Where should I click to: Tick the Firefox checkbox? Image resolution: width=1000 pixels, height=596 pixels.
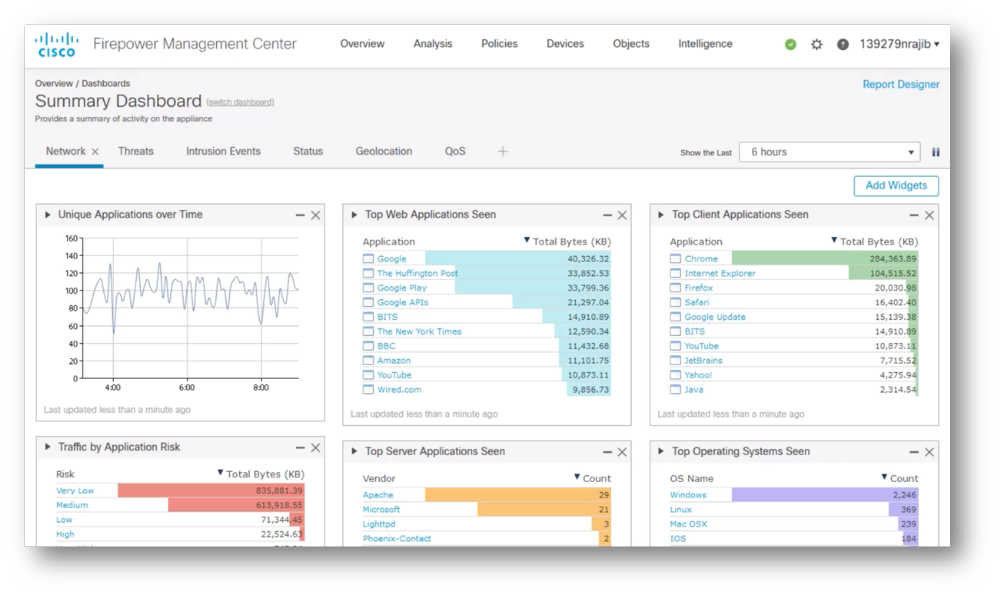point(675,288)
